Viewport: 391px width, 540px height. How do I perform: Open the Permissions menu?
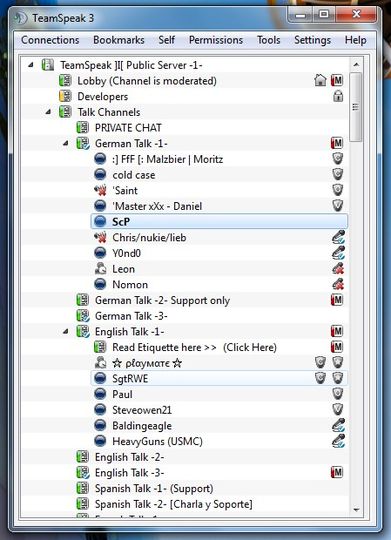[x=216, y=40]
